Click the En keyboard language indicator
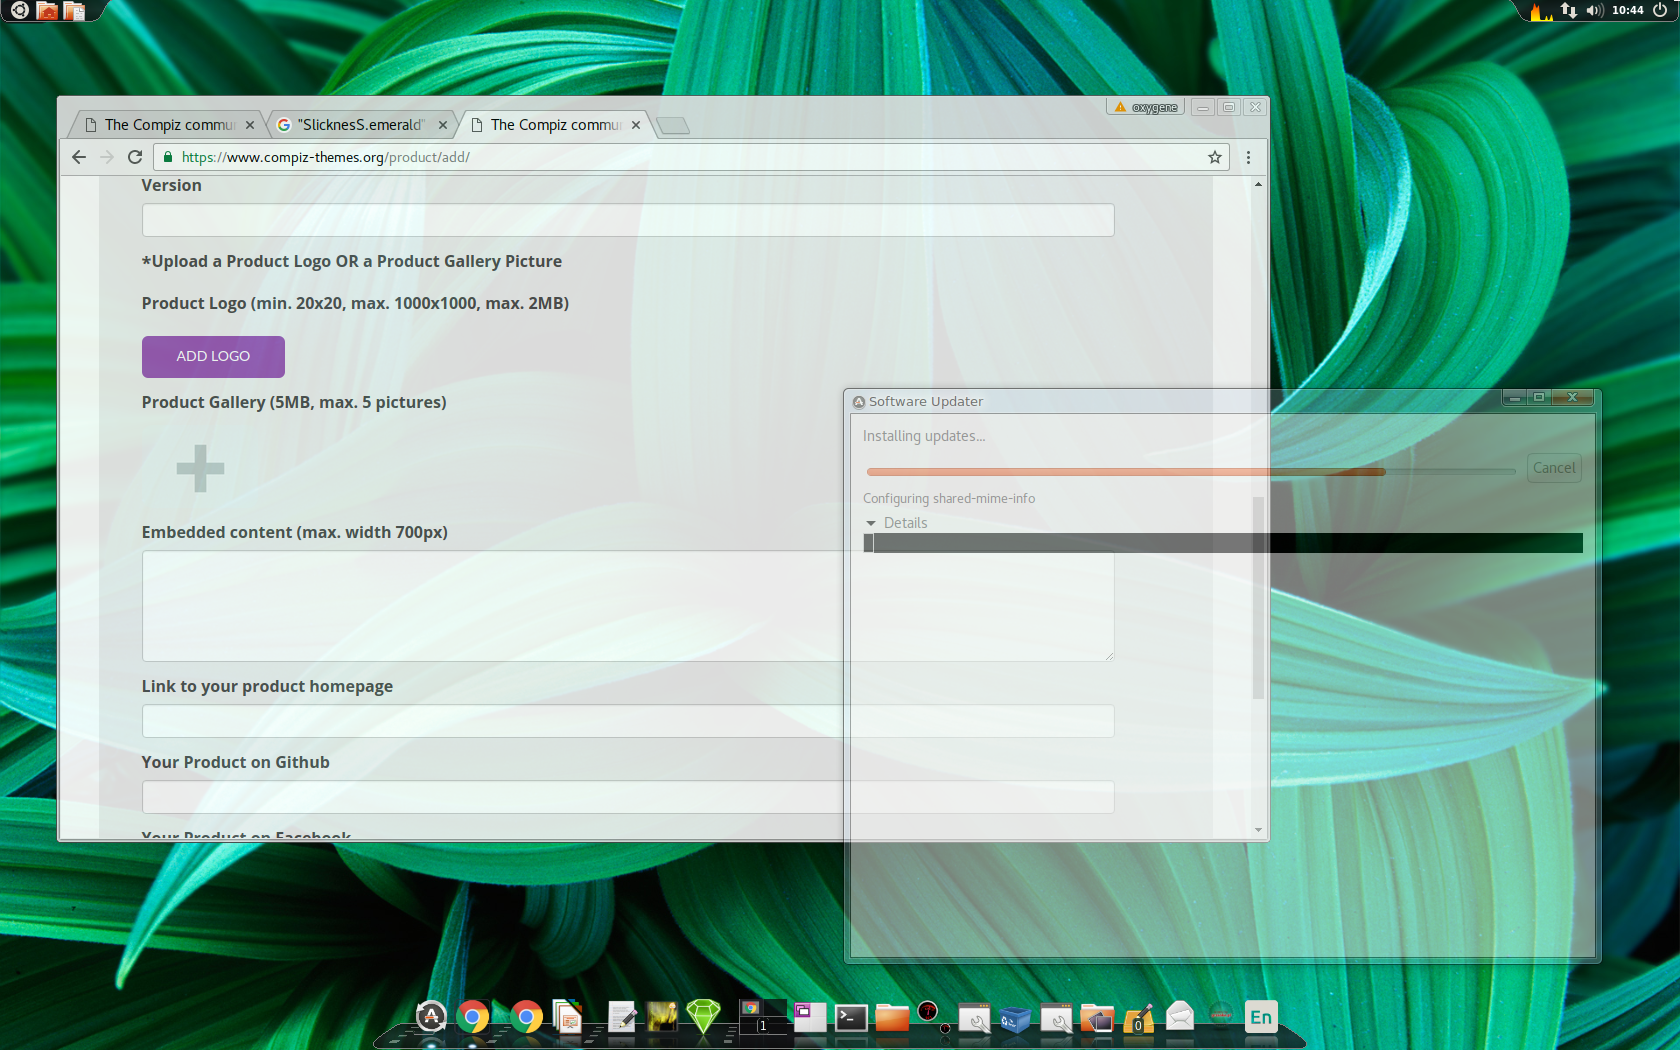The height and width of the screenshot is (1050, 1680). [x=1261, y=1017]
